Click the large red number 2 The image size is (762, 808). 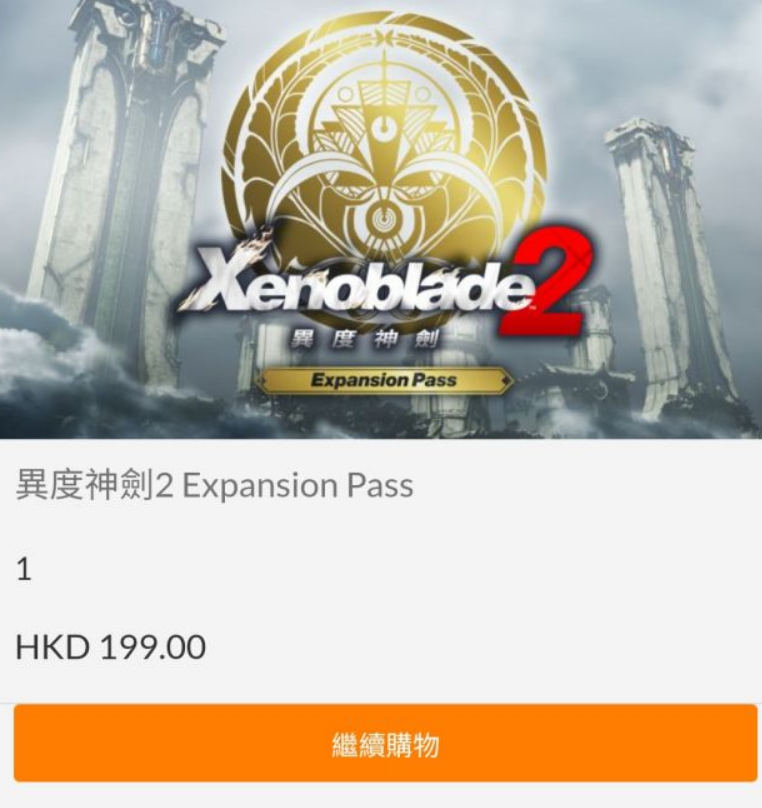544,281
